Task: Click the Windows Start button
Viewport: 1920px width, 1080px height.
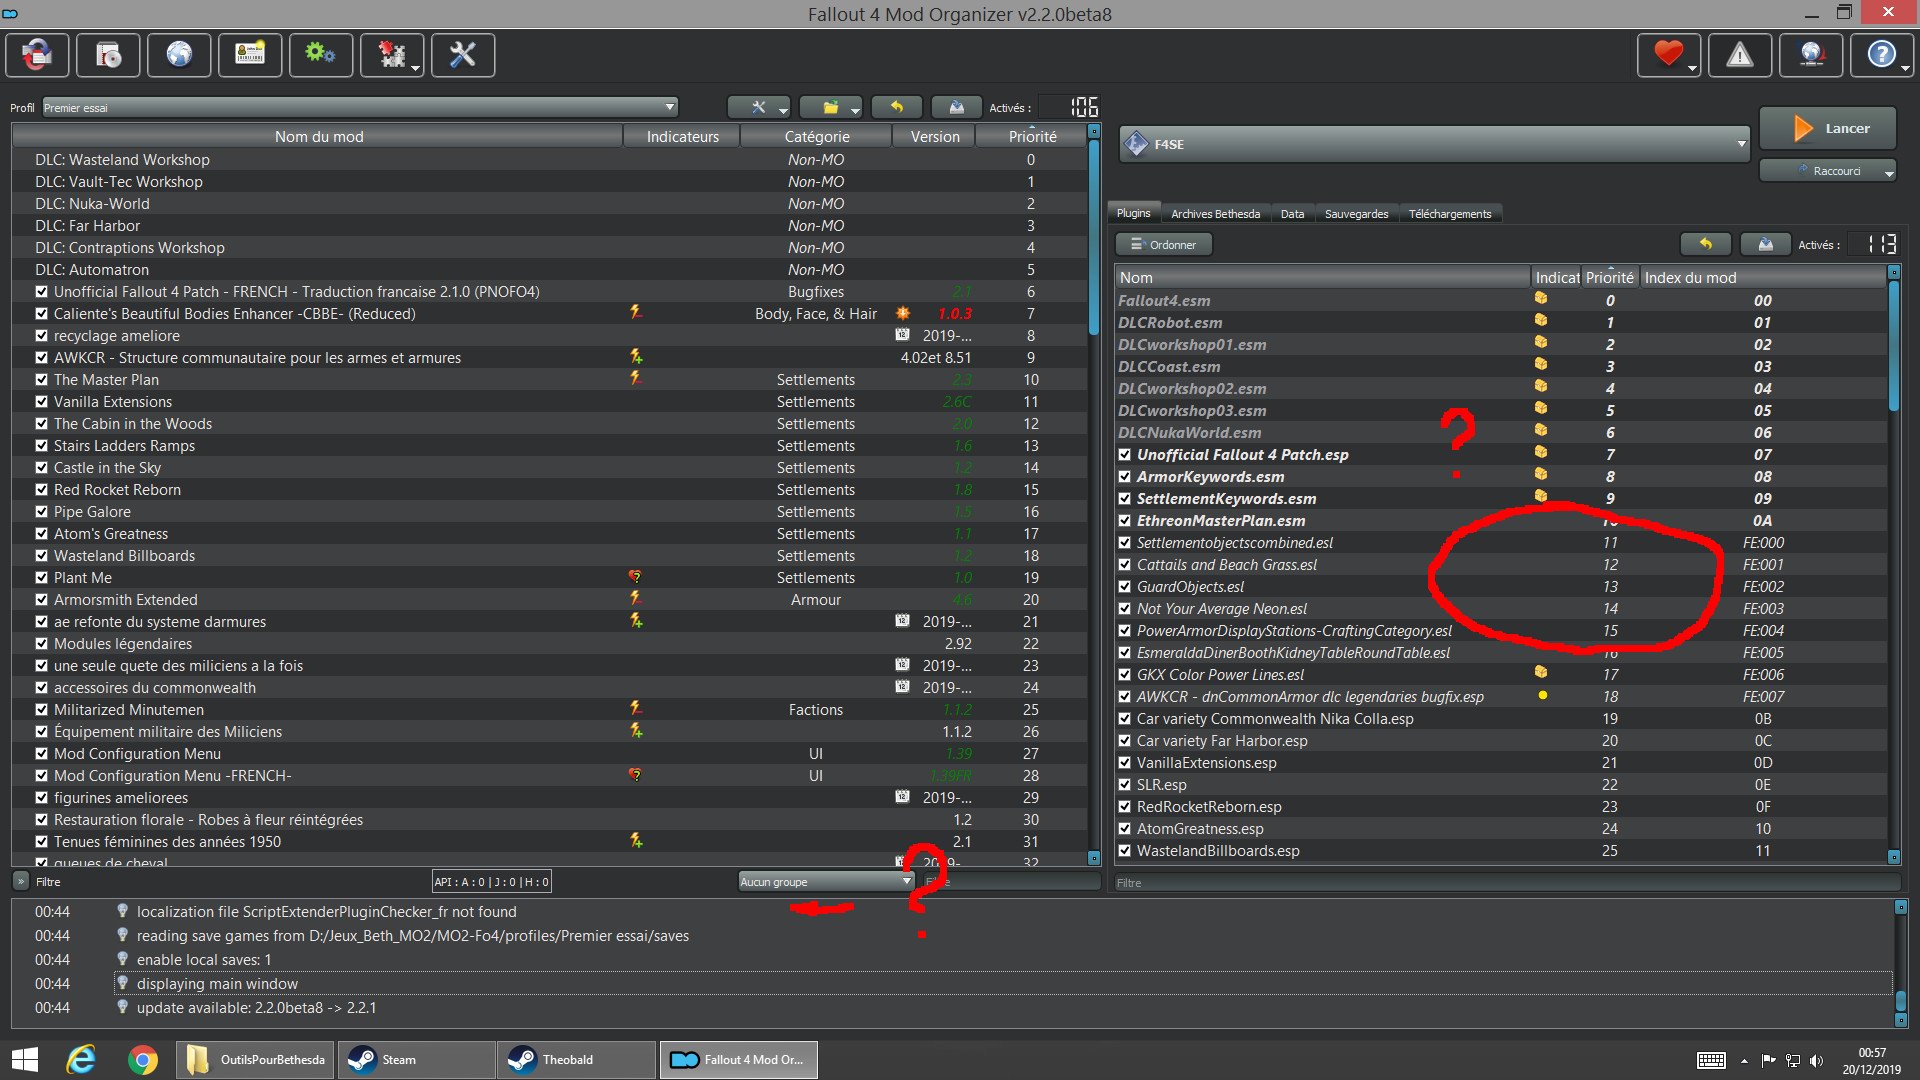Action: [24, 1059]
